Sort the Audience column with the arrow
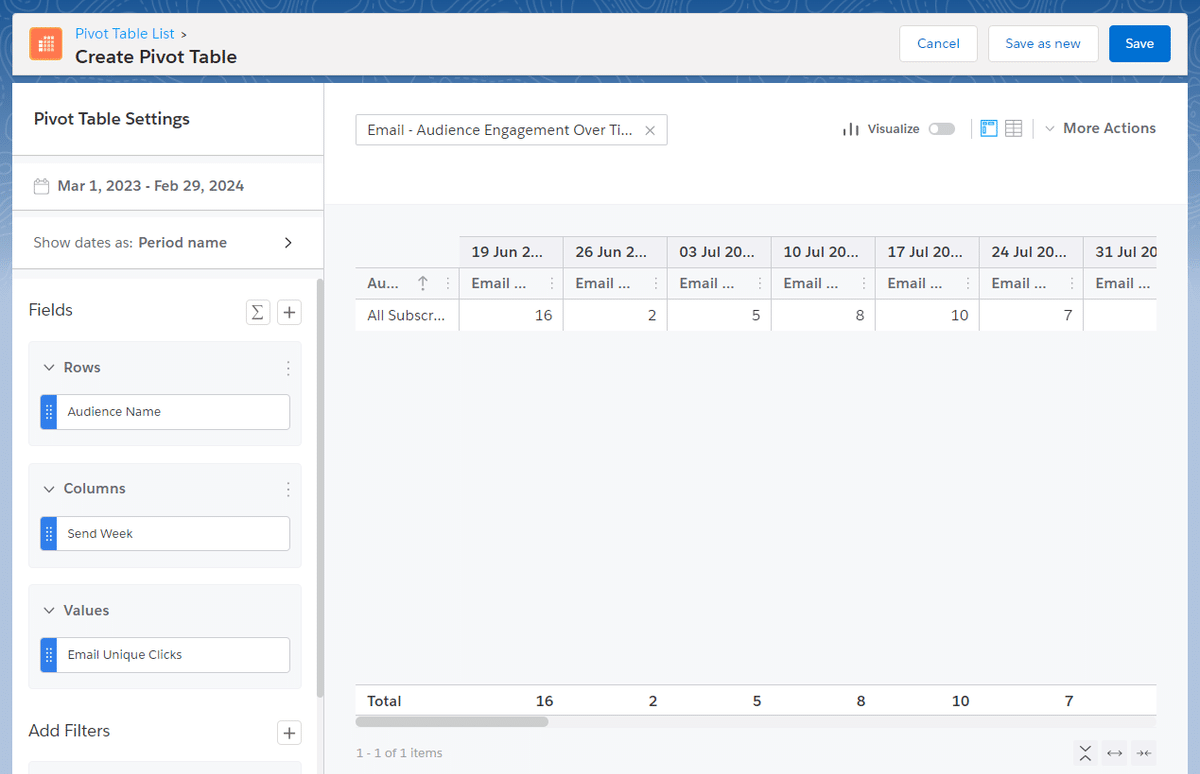 pyautogui.click(x=423, y=283)
